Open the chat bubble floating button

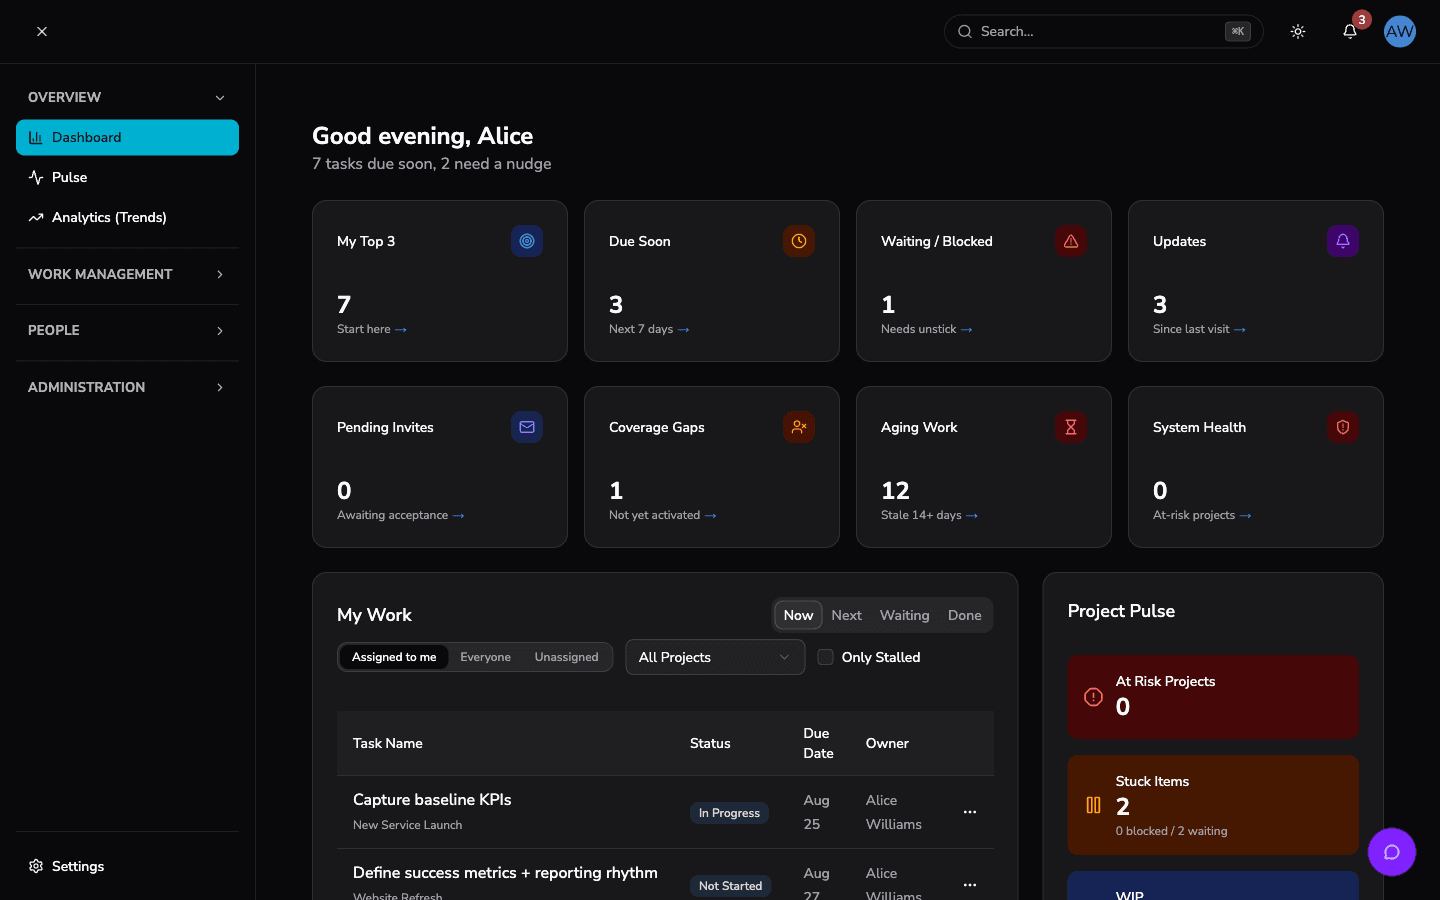click(x=1392, y=852)
